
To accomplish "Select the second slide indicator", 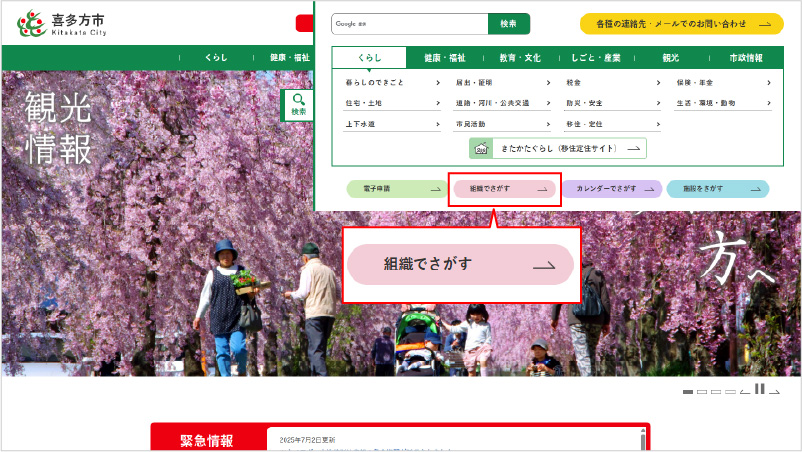I will click(702, 392).
